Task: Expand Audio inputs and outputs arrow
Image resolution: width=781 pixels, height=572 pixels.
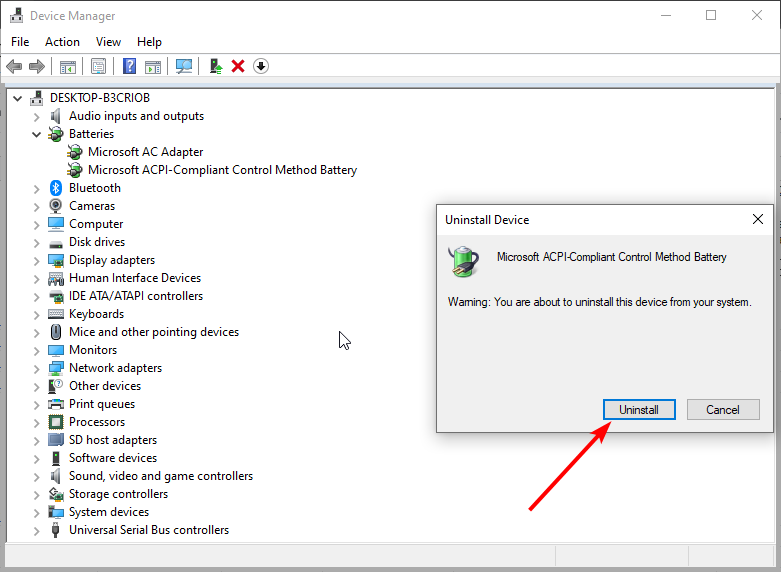Action: (x=36, y=117)
